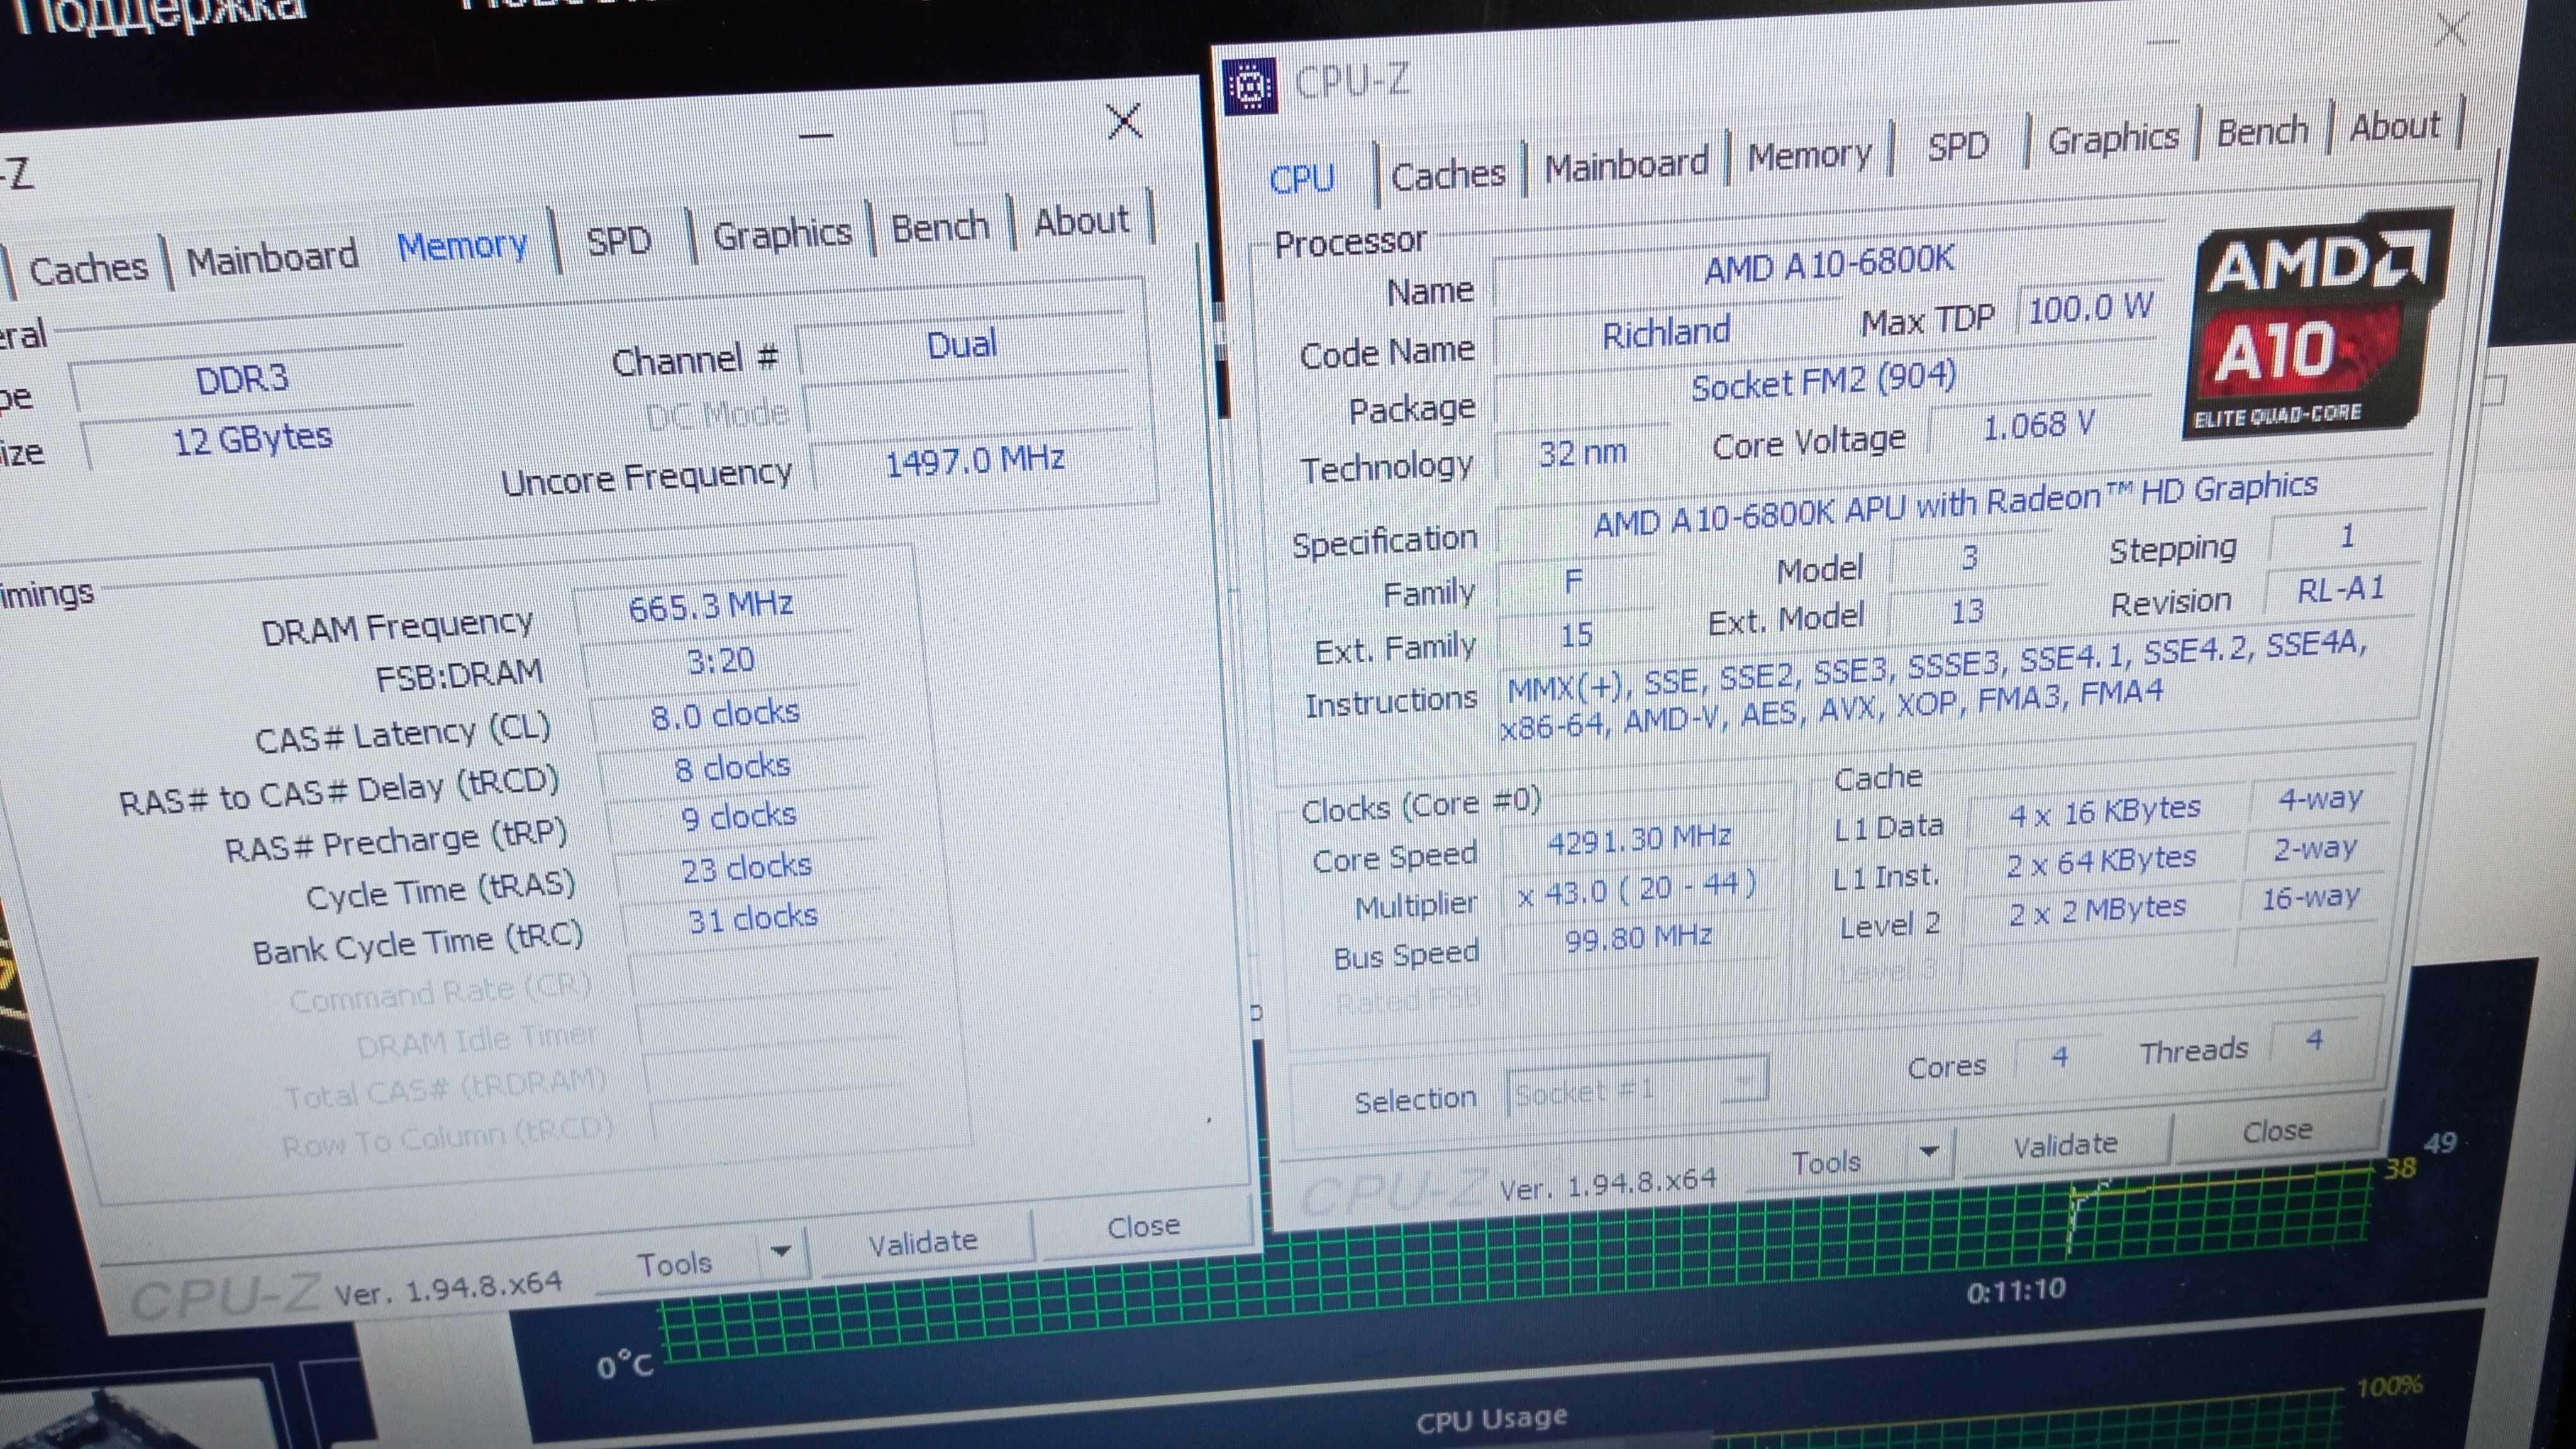2576x1449 pixels.
Task: Open Memory tab in right CPU-Z window
Action: coord(1809,155)
